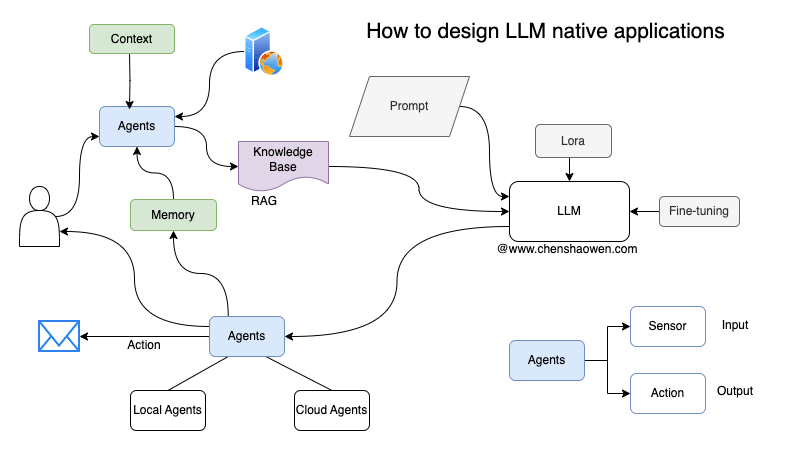Click the Prompt parallelogram shape
788x471 pixels.
click(x=409, y=106)
